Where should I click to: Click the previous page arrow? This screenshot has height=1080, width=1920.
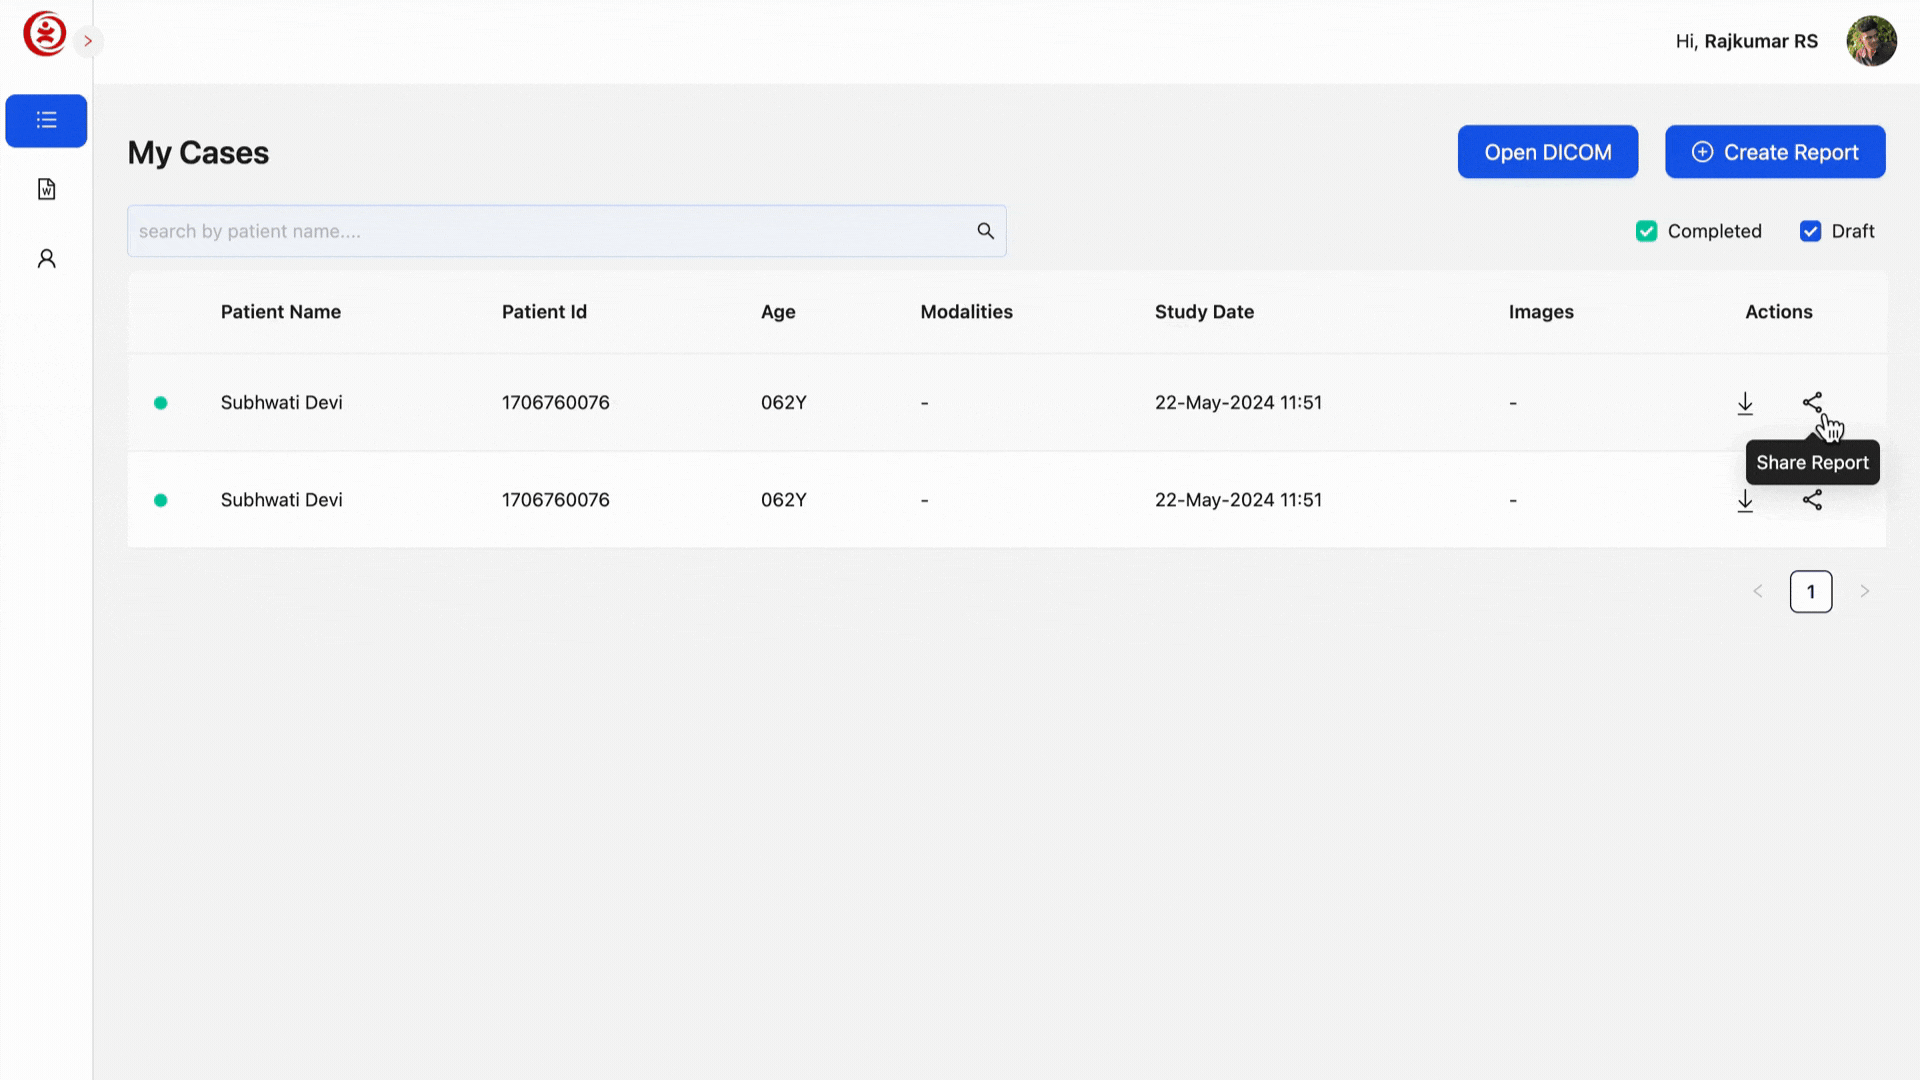click(x=1758, y=591)
